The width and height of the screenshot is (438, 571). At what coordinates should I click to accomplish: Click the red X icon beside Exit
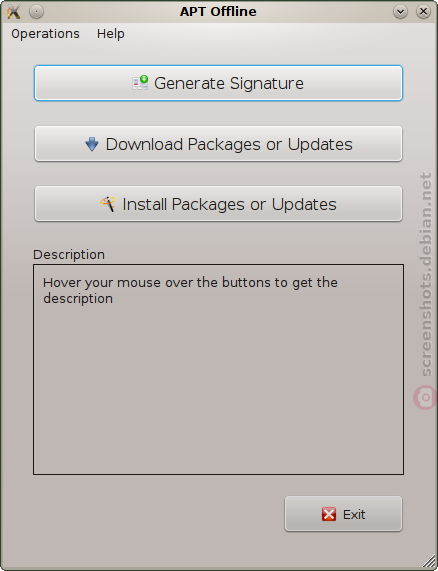click(x=329, y=514)
